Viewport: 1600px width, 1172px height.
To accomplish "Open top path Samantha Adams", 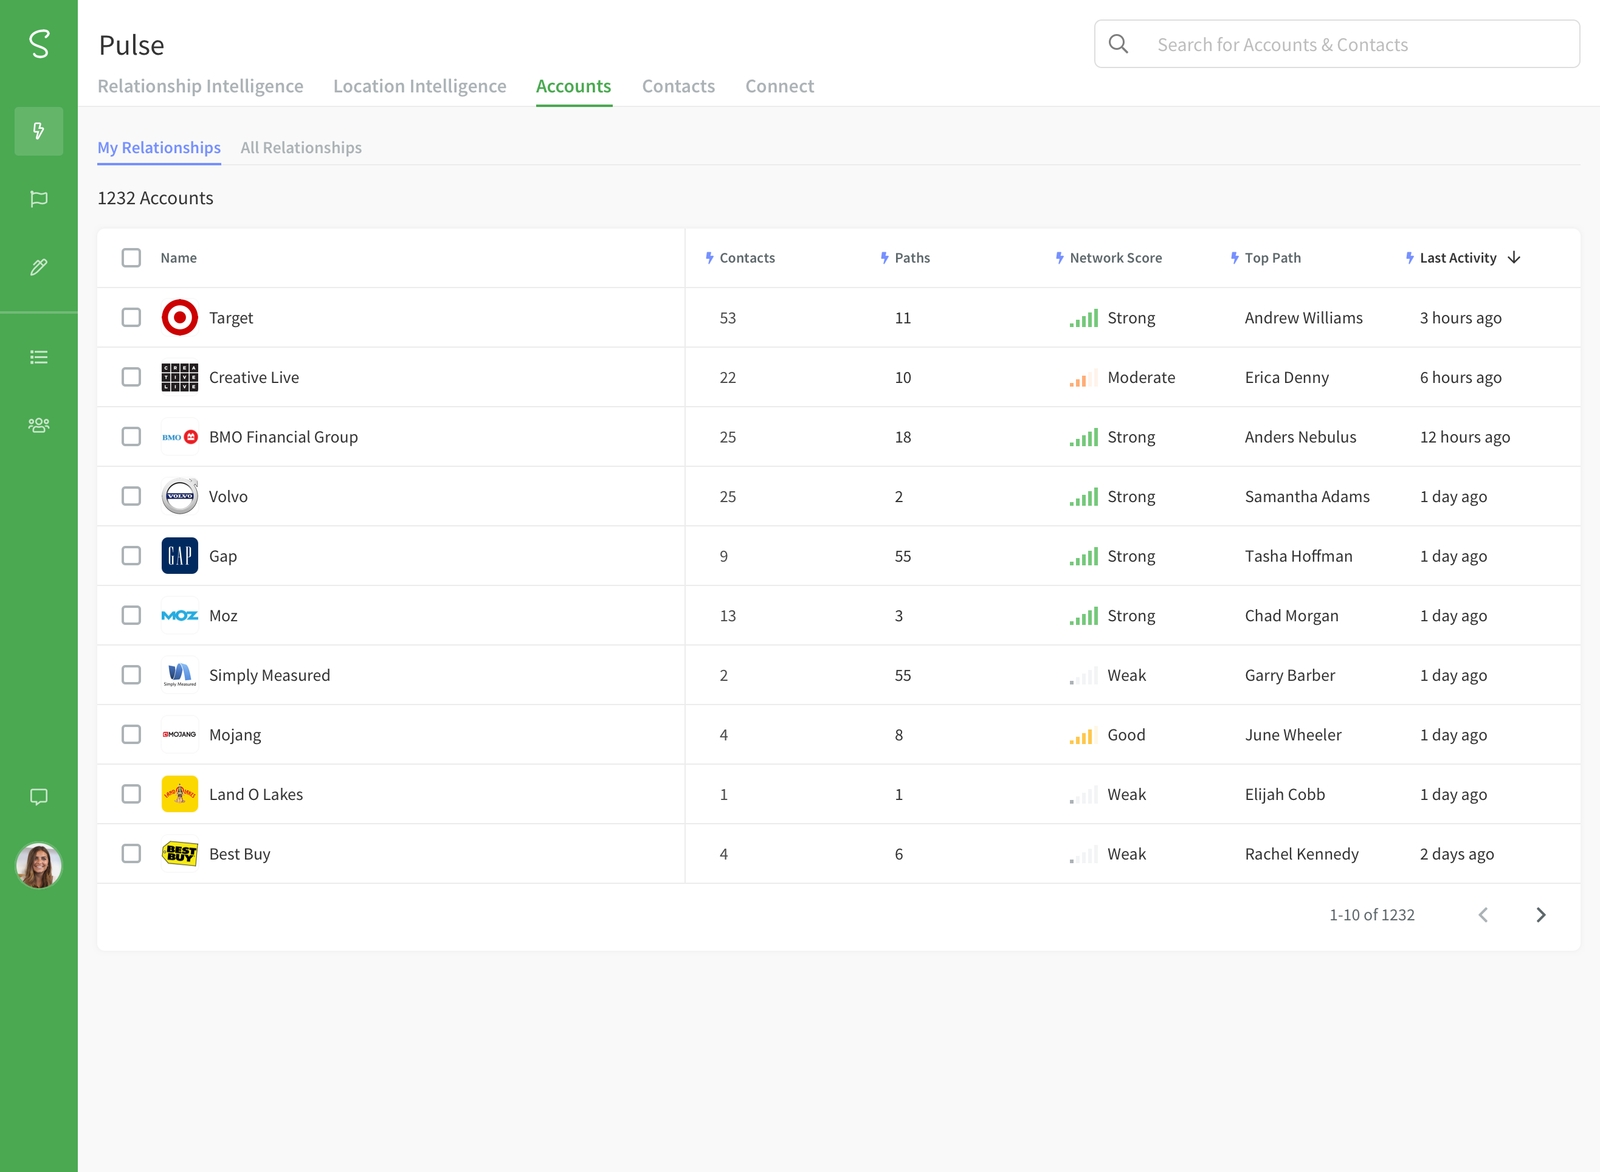I will pyautogui.click(x=1307, y=497).
